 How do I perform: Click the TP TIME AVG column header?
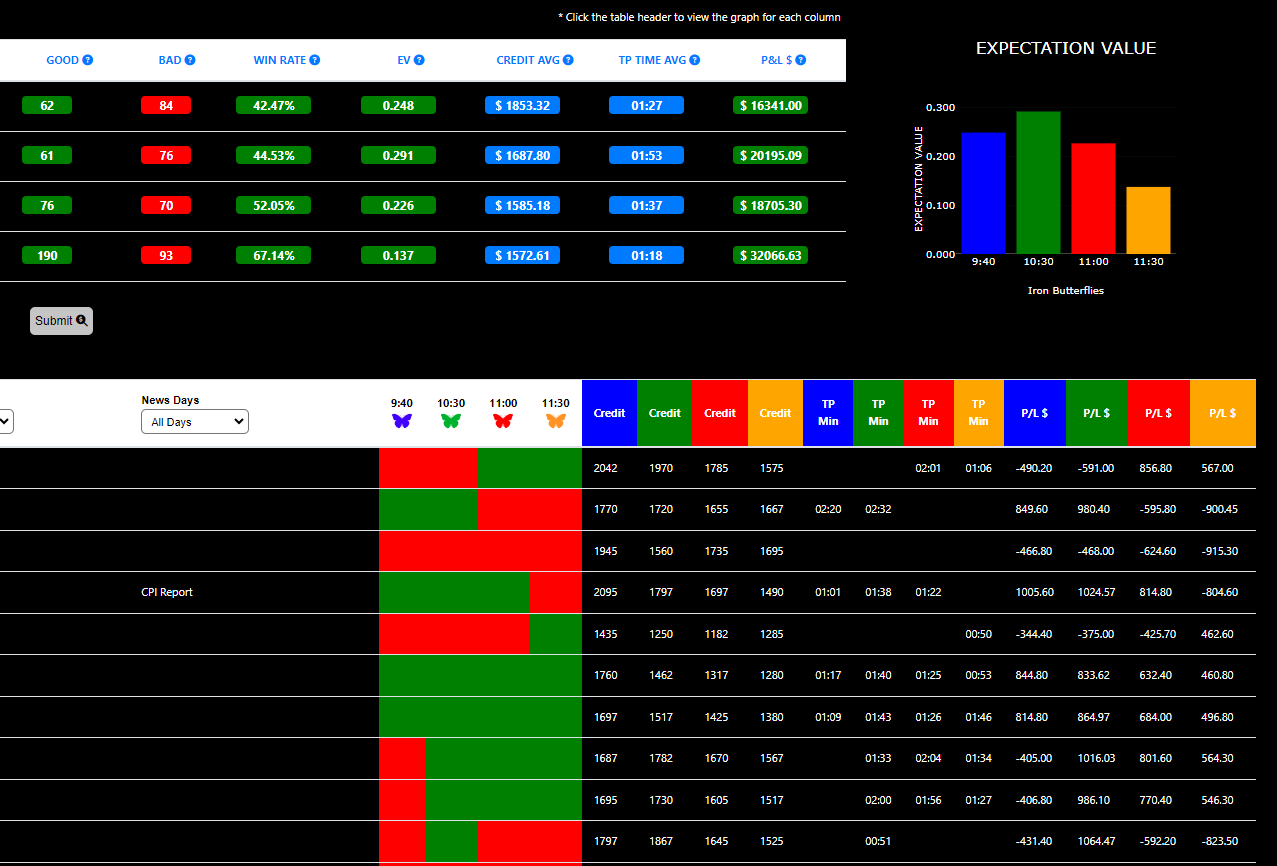point(652,60)
